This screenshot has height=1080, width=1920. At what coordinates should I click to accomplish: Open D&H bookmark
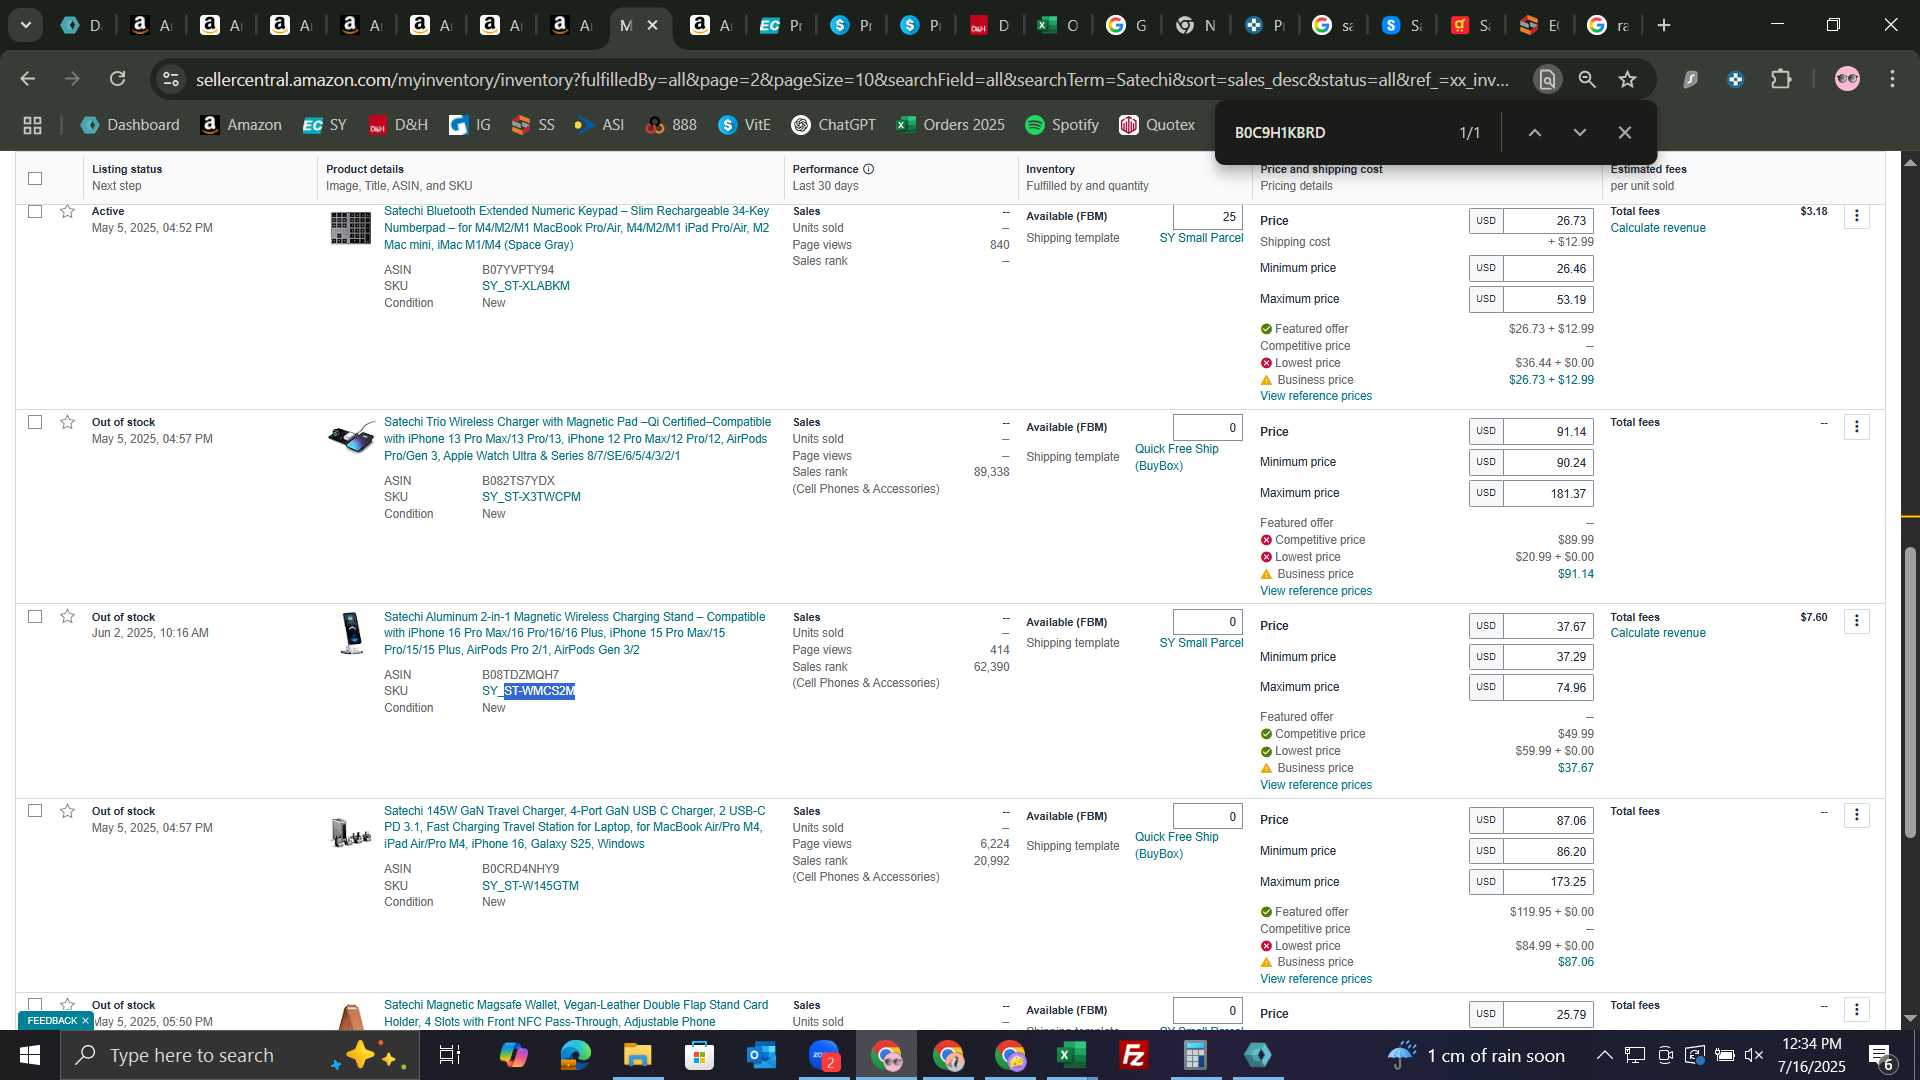pos(398,125)
